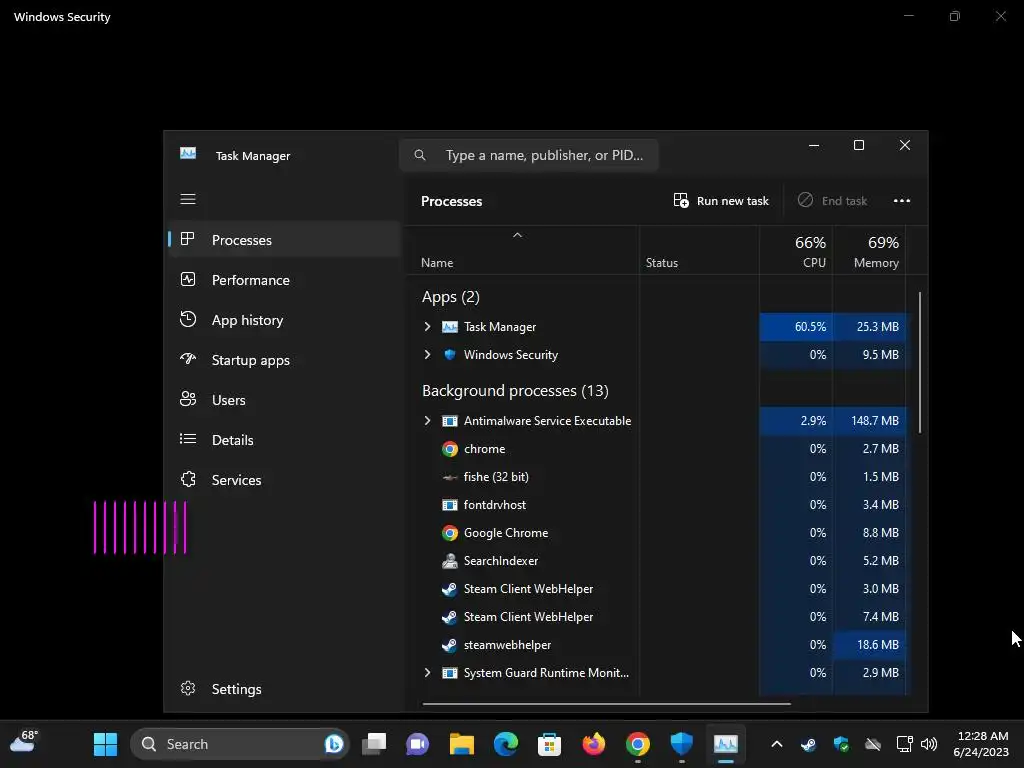The height and width of the screenshot is (768, 1024).
Task: Collapse the column header chevron above Name
Action: pyautogui.click(x=517, y=235)
